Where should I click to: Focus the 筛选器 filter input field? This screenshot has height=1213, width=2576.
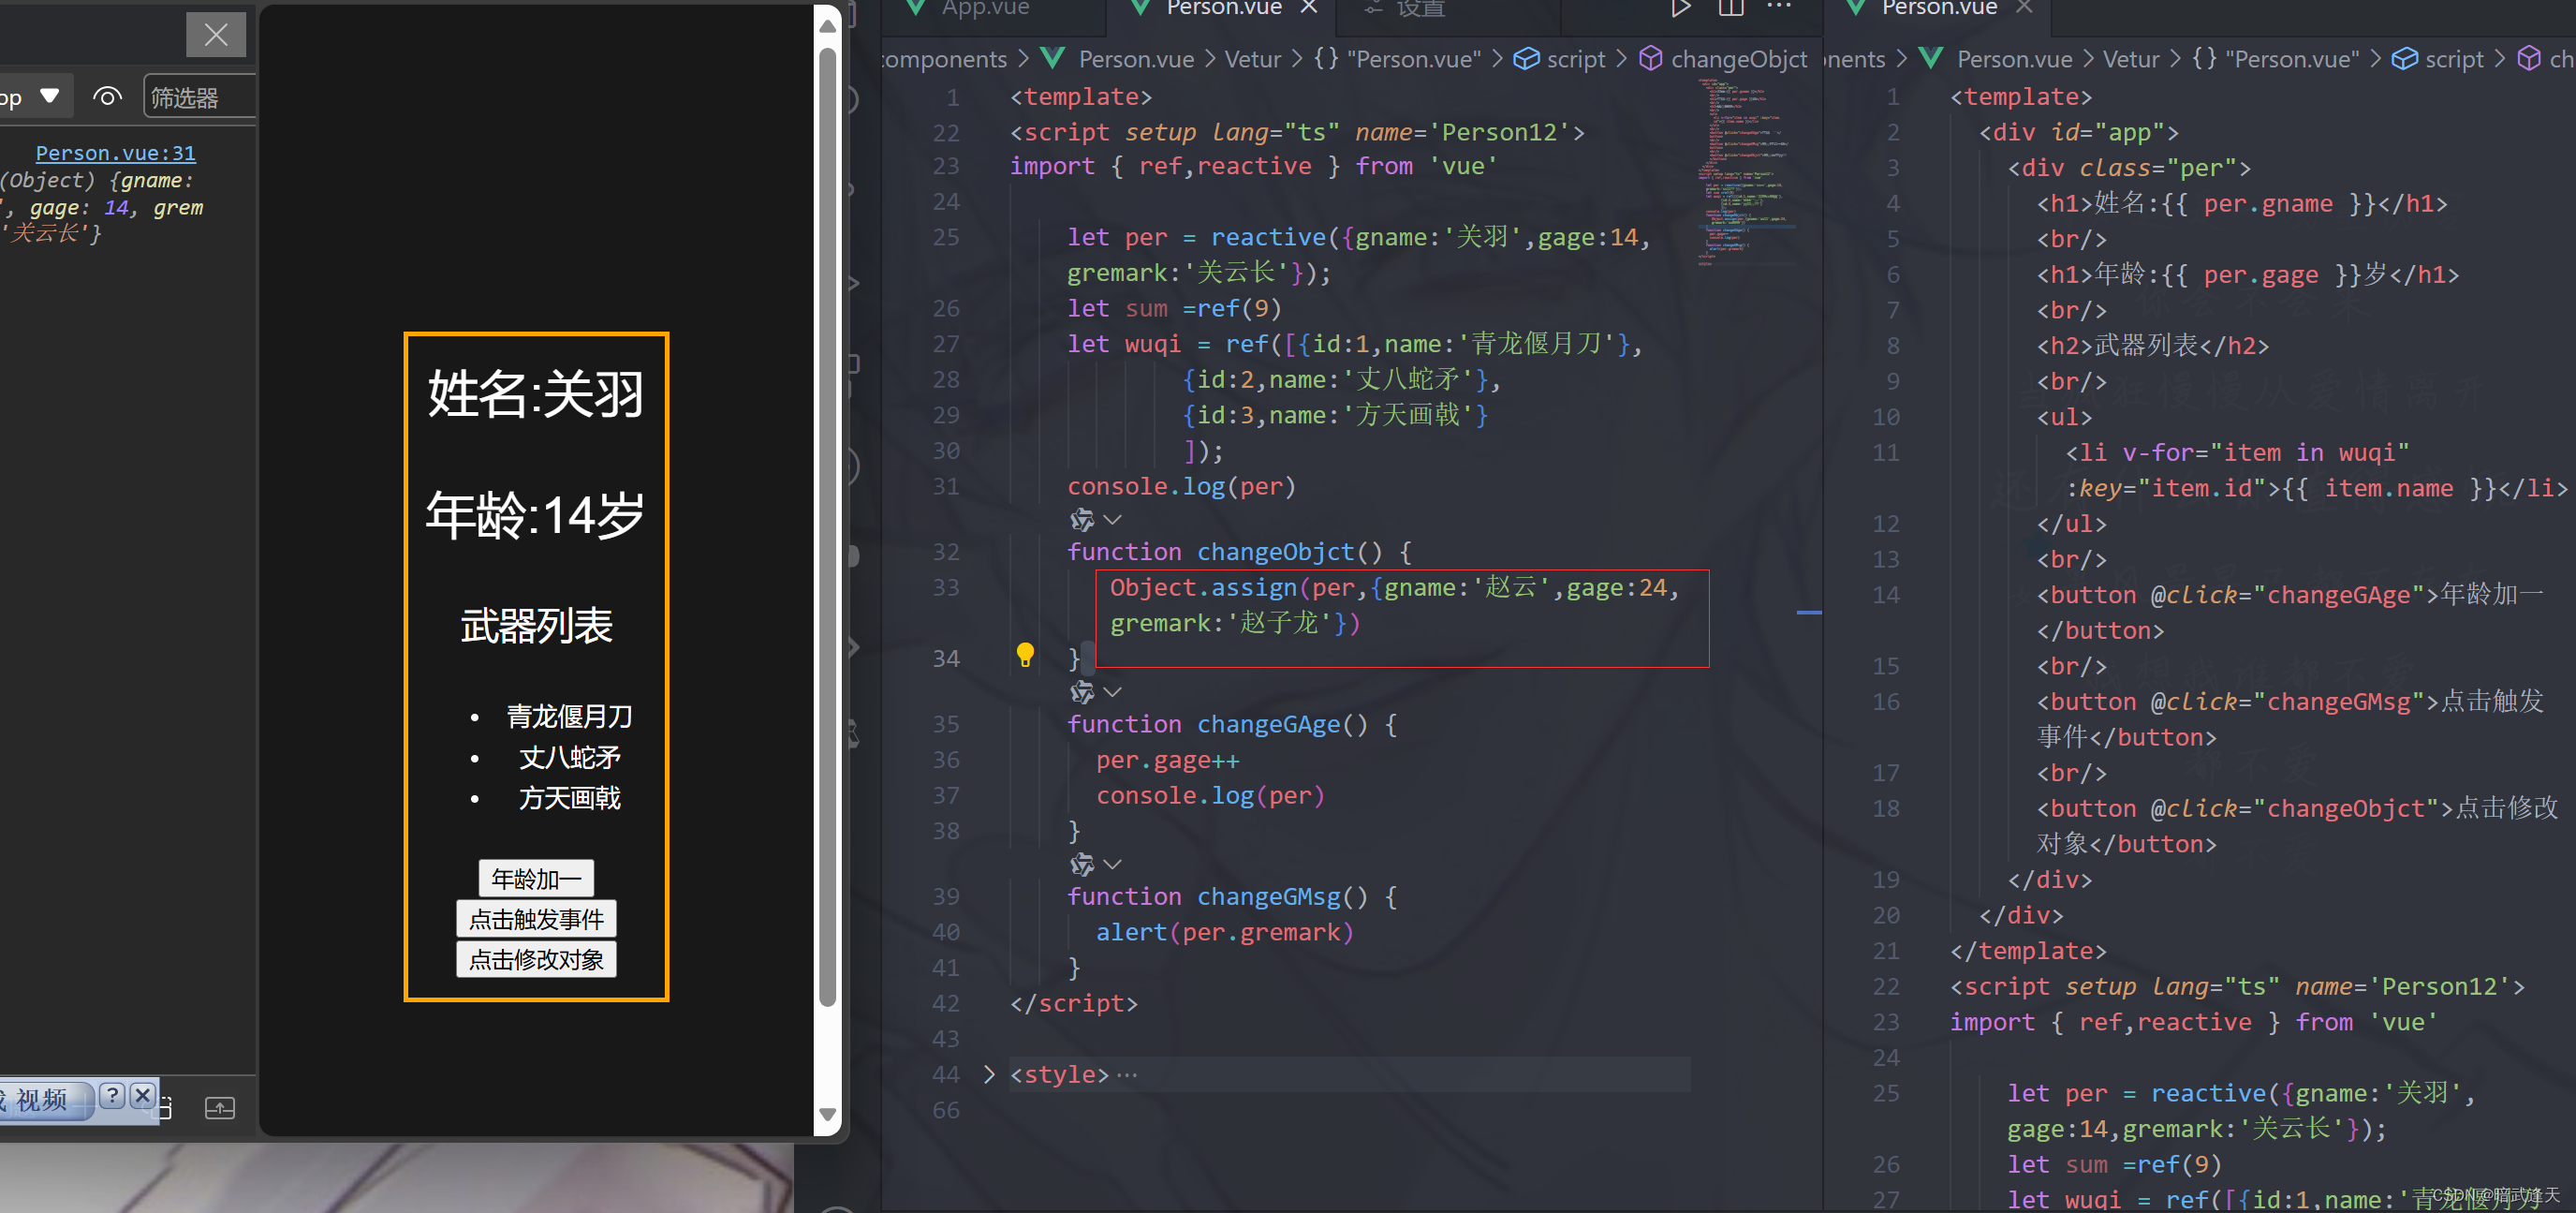click(x=200, y=97)
